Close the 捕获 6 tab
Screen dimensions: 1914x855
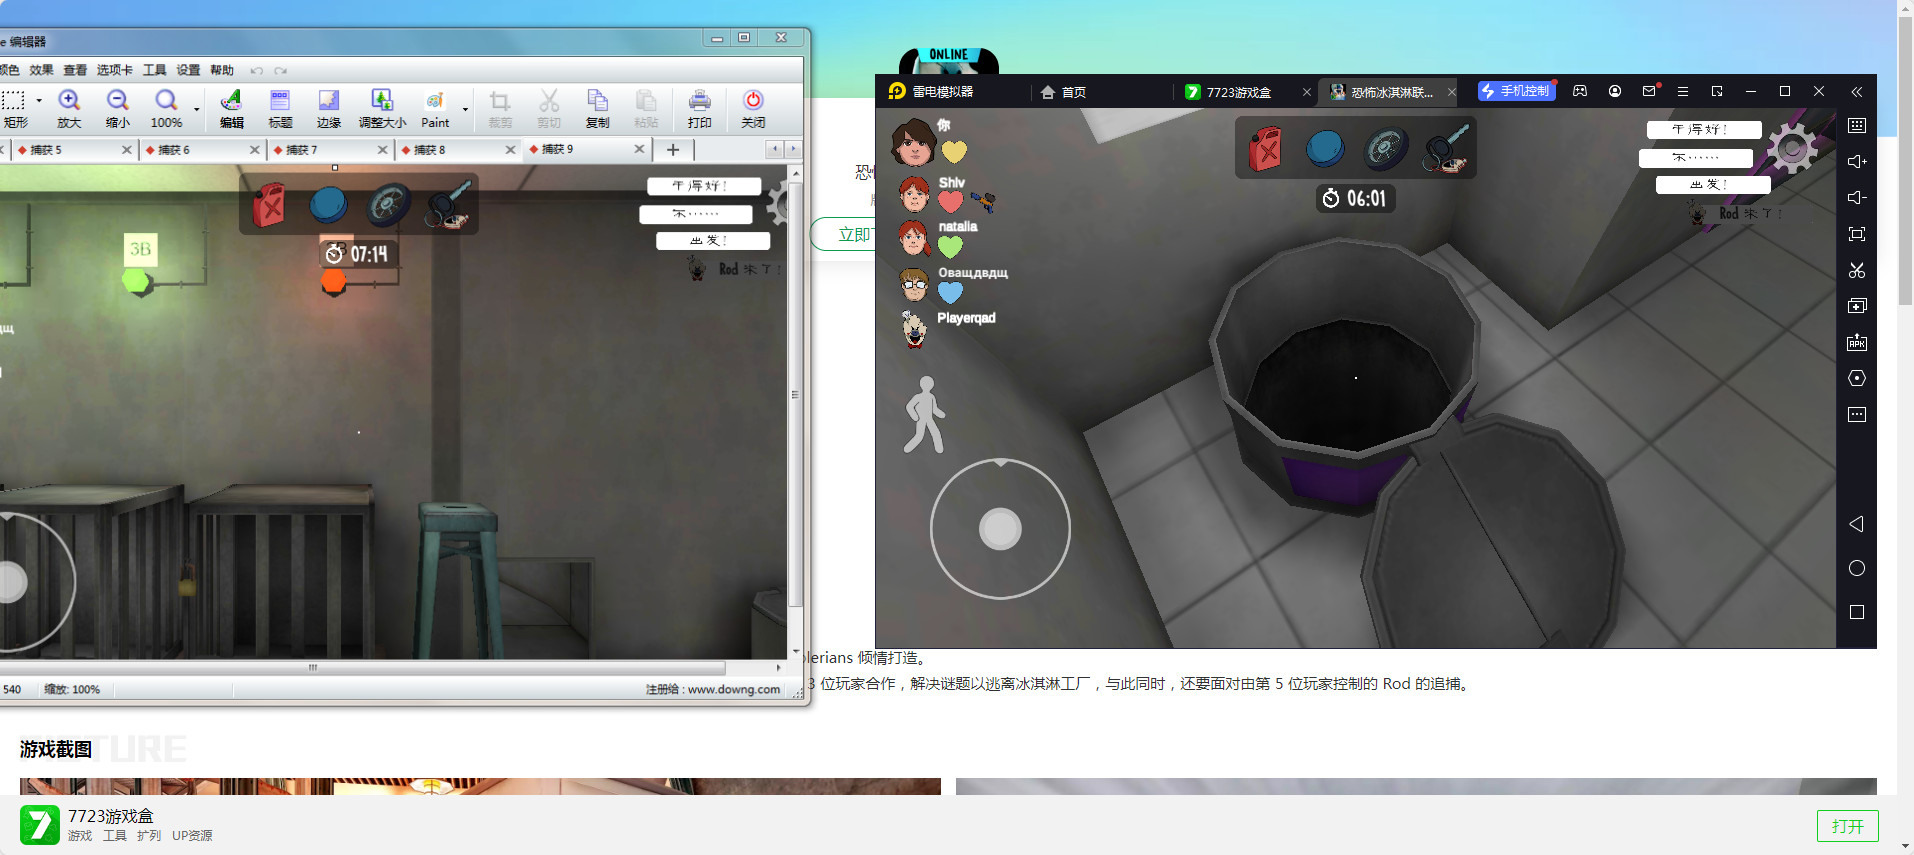254,149
